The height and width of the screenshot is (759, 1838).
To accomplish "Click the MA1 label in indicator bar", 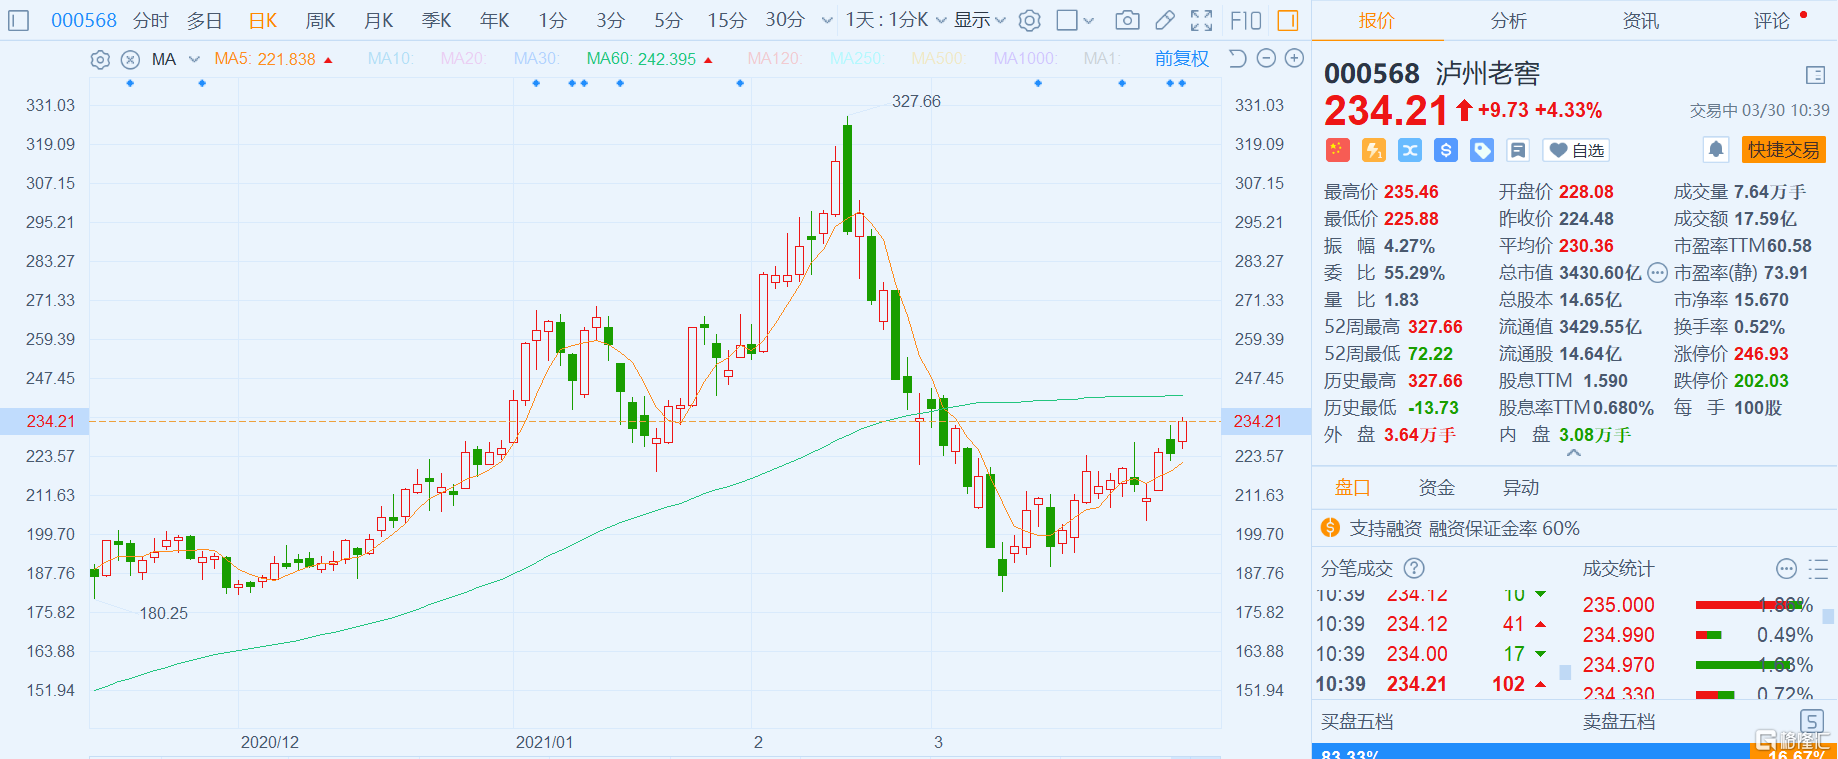I will pyautogui.click(x=1100, y=59).
